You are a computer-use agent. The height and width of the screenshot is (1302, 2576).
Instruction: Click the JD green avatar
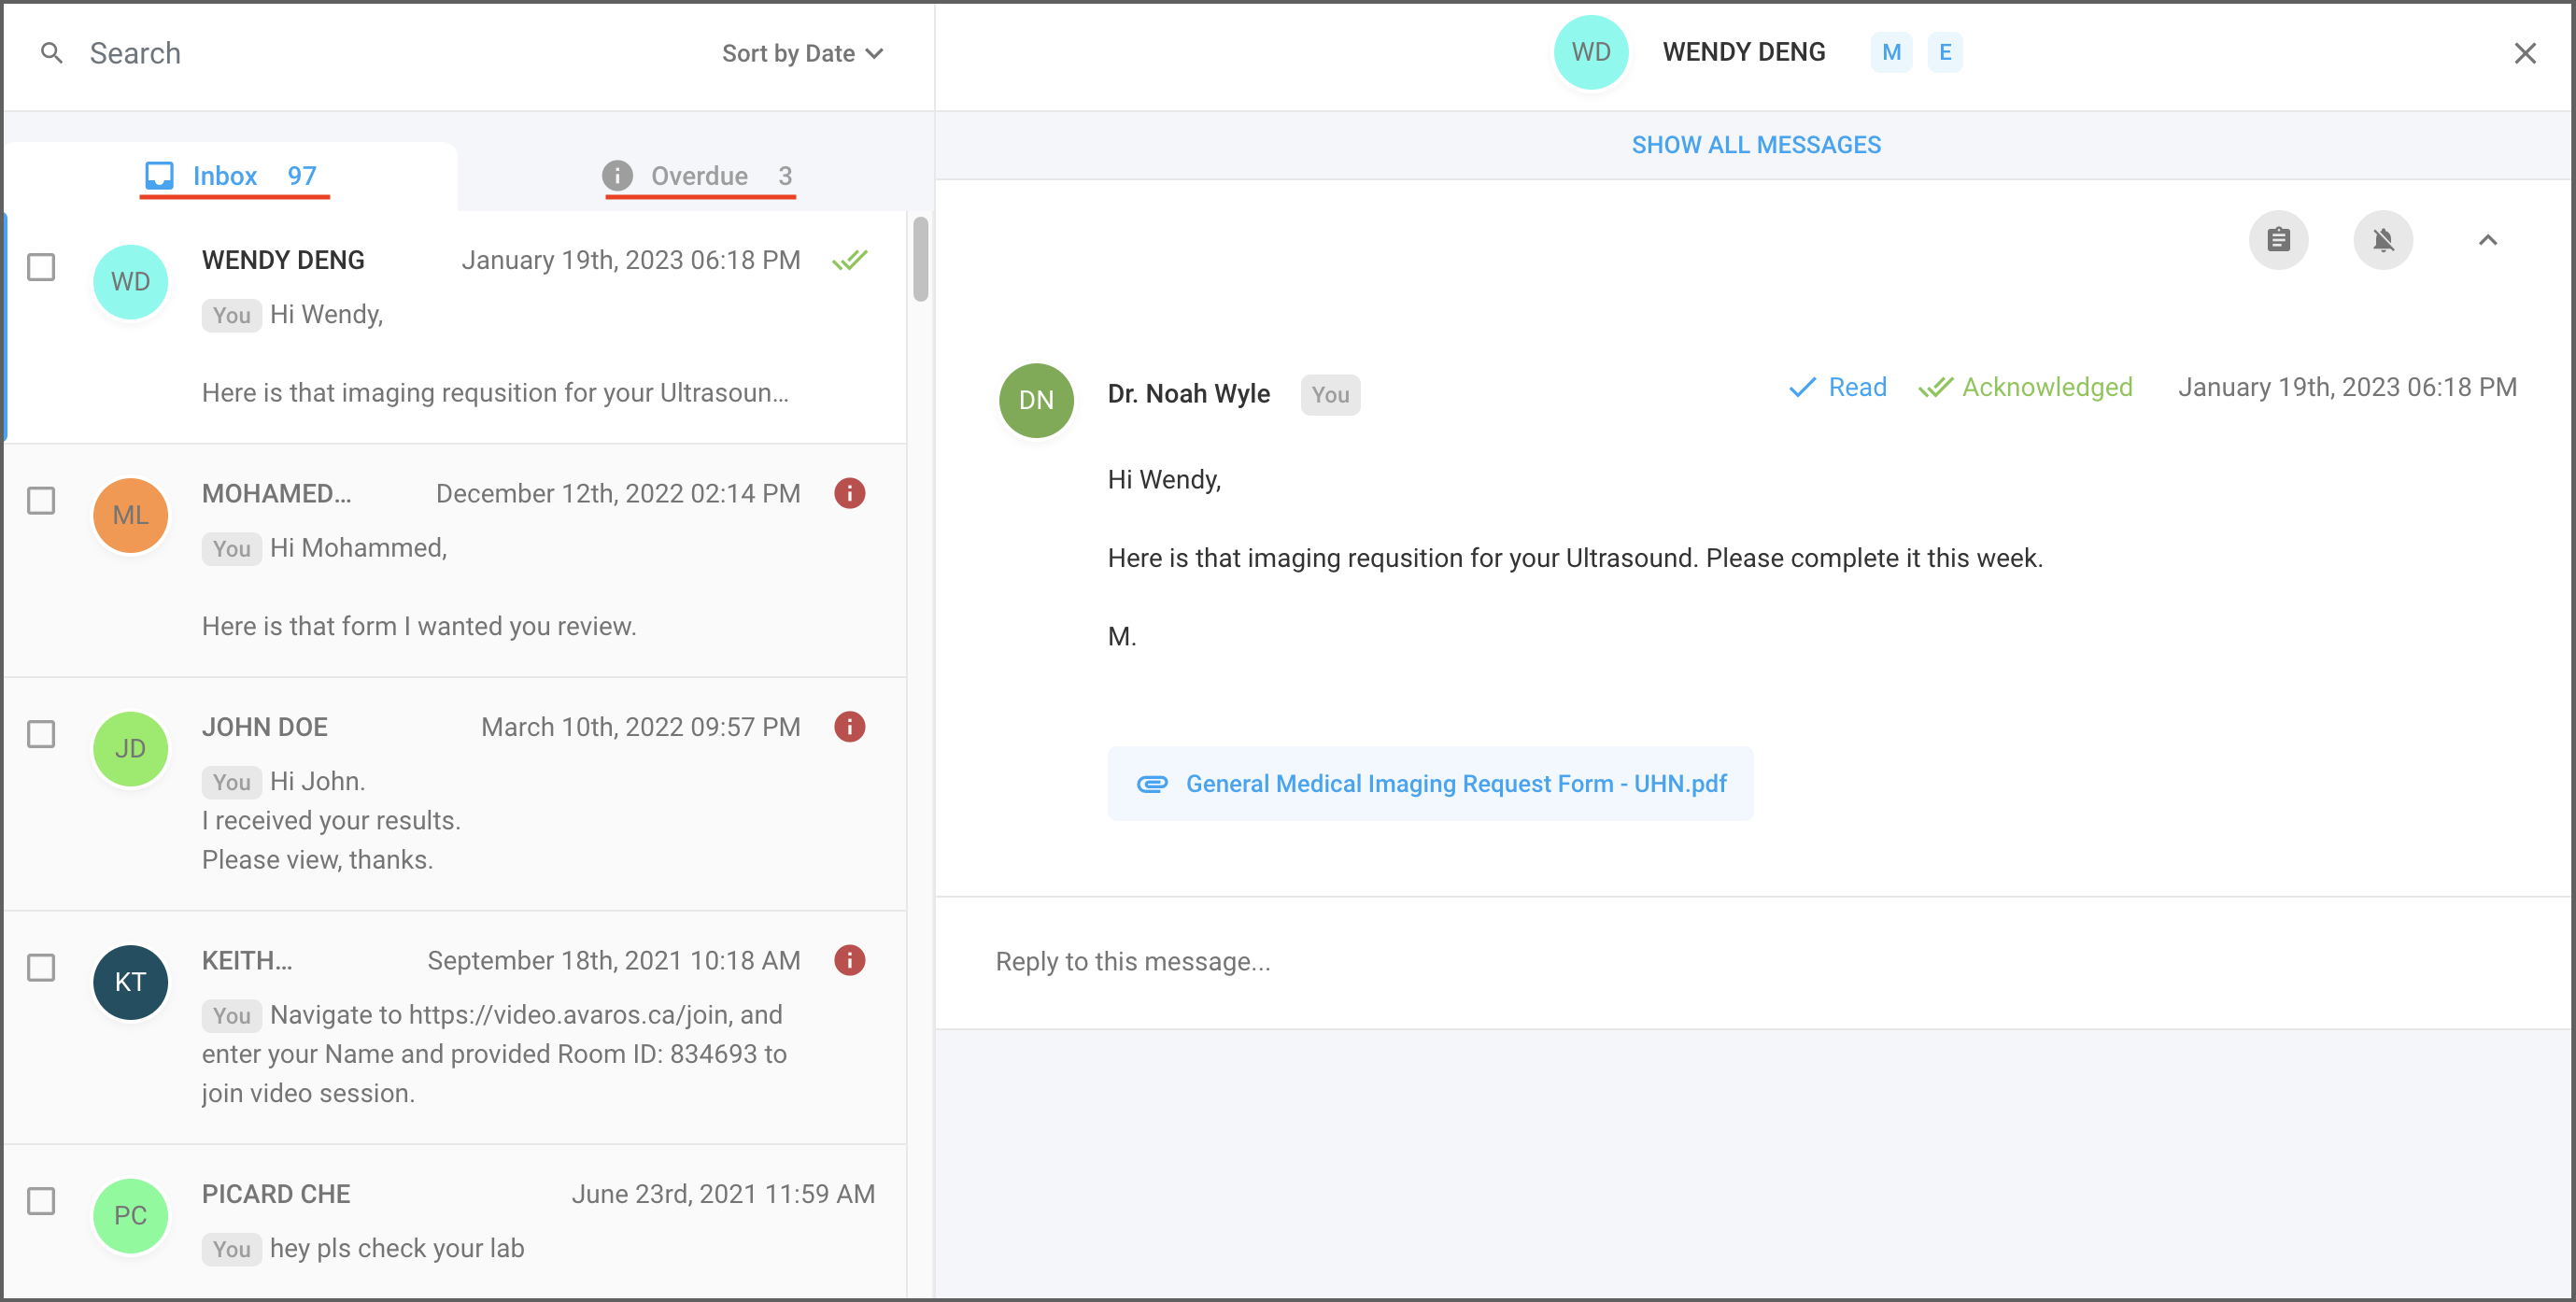131,749
